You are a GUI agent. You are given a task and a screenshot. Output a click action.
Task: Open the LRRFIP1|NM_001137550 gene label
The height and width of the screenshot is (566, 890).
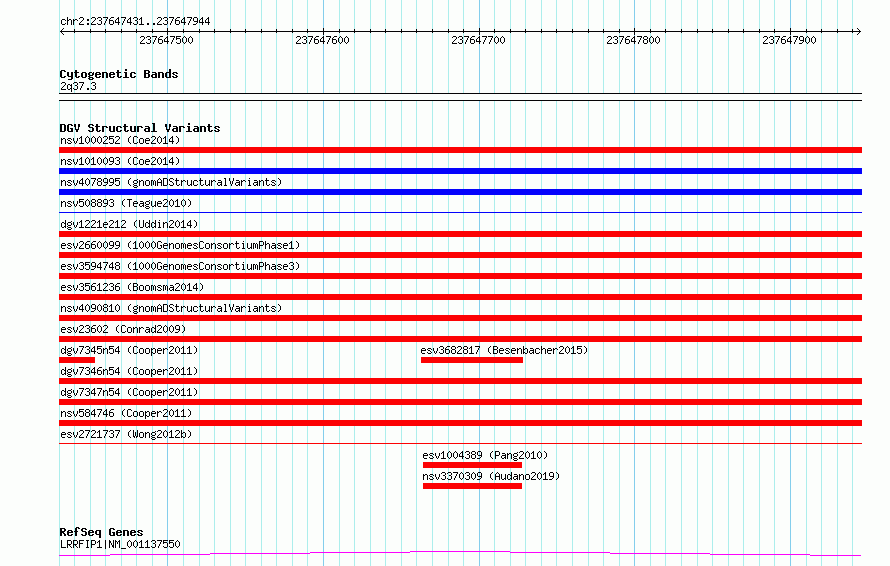coord(120,544)
